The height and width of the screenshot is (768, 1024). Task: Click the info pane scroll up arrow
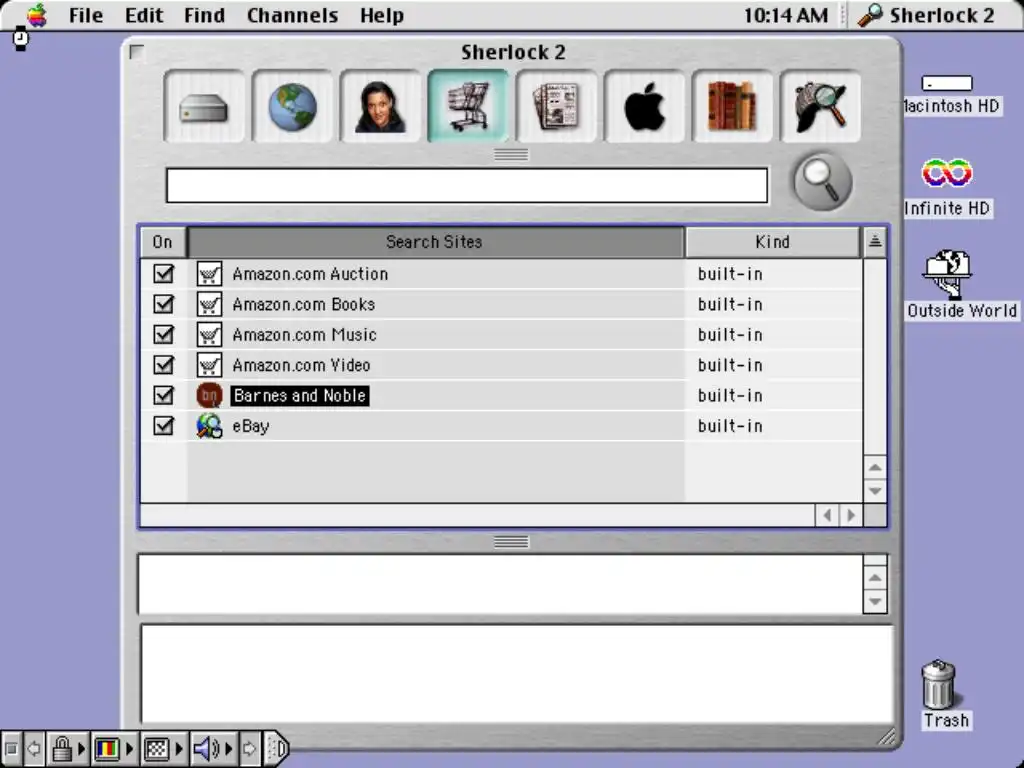click(875, 578)
